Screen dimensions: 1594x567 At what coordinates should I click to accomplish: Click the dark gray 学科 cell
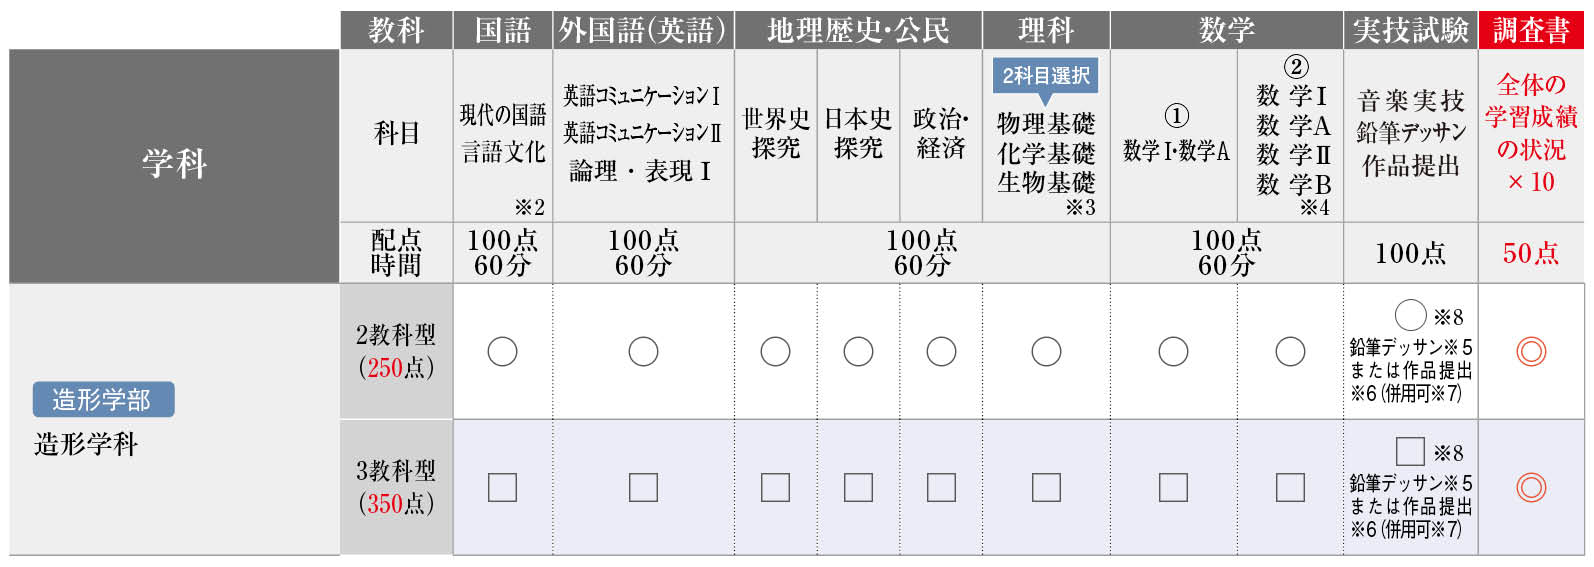coord(174,165)
